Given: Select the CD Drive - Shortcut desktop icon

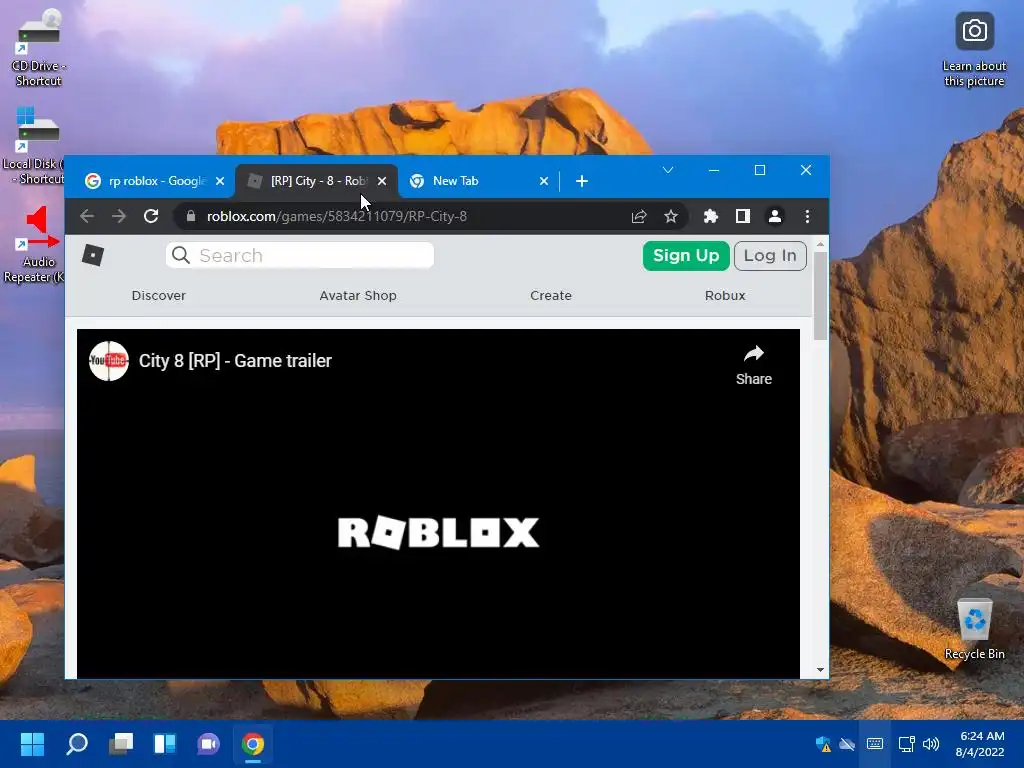Looking at the screenshot, I should click(x=38, y=48).
